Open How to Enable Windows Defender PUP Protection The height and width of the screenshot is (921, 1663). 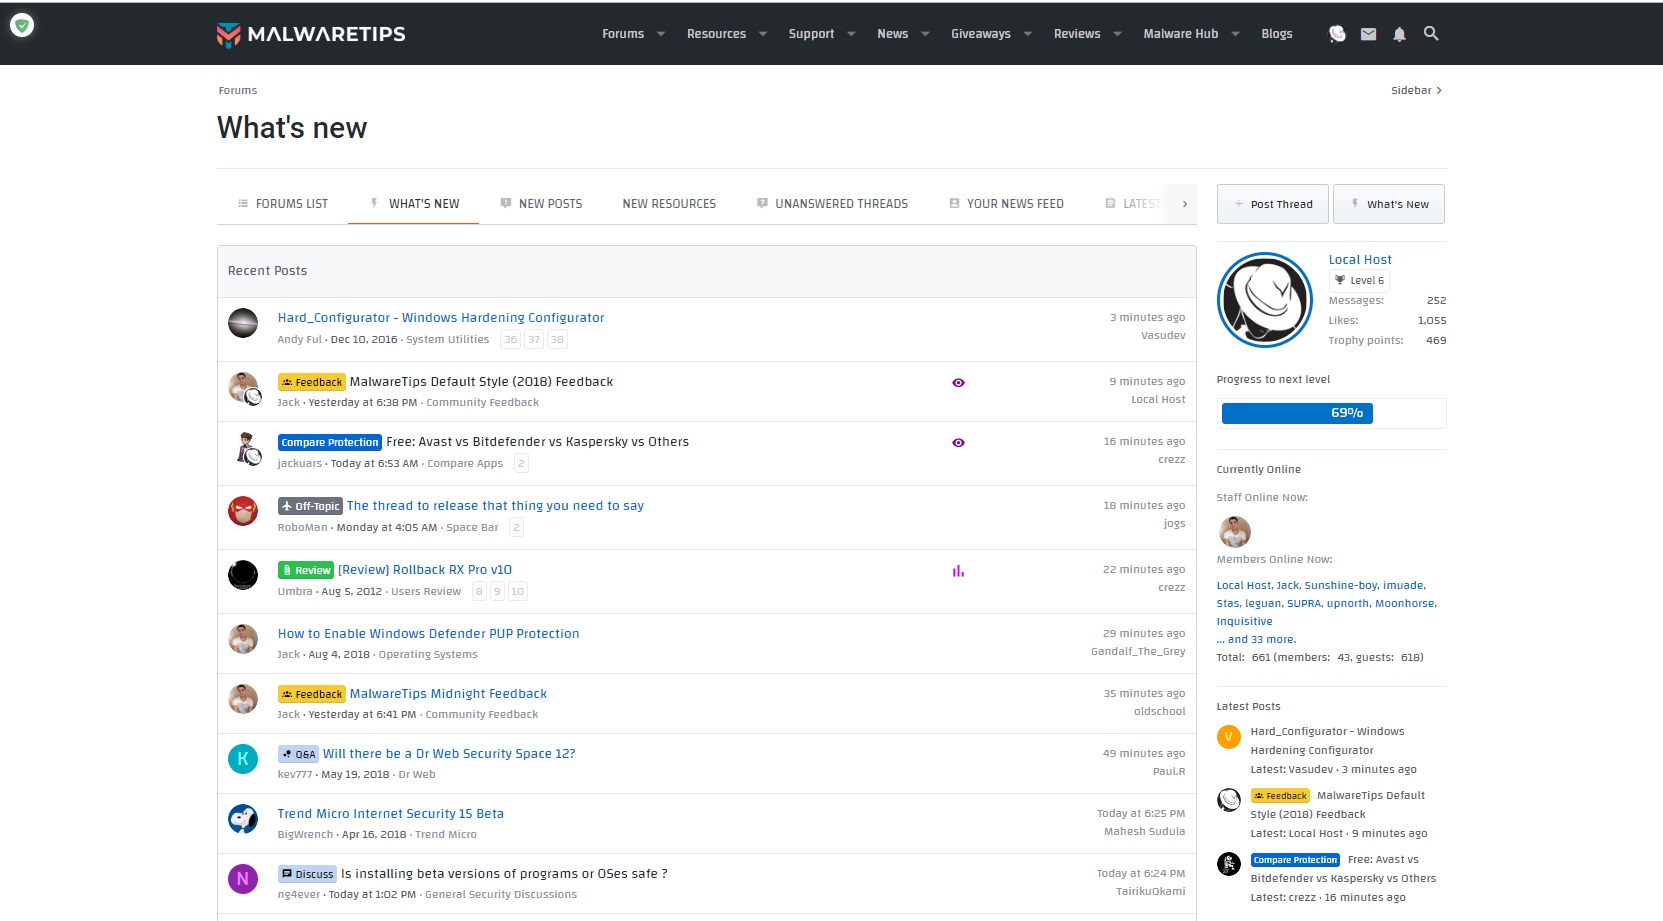click(428, 634)
